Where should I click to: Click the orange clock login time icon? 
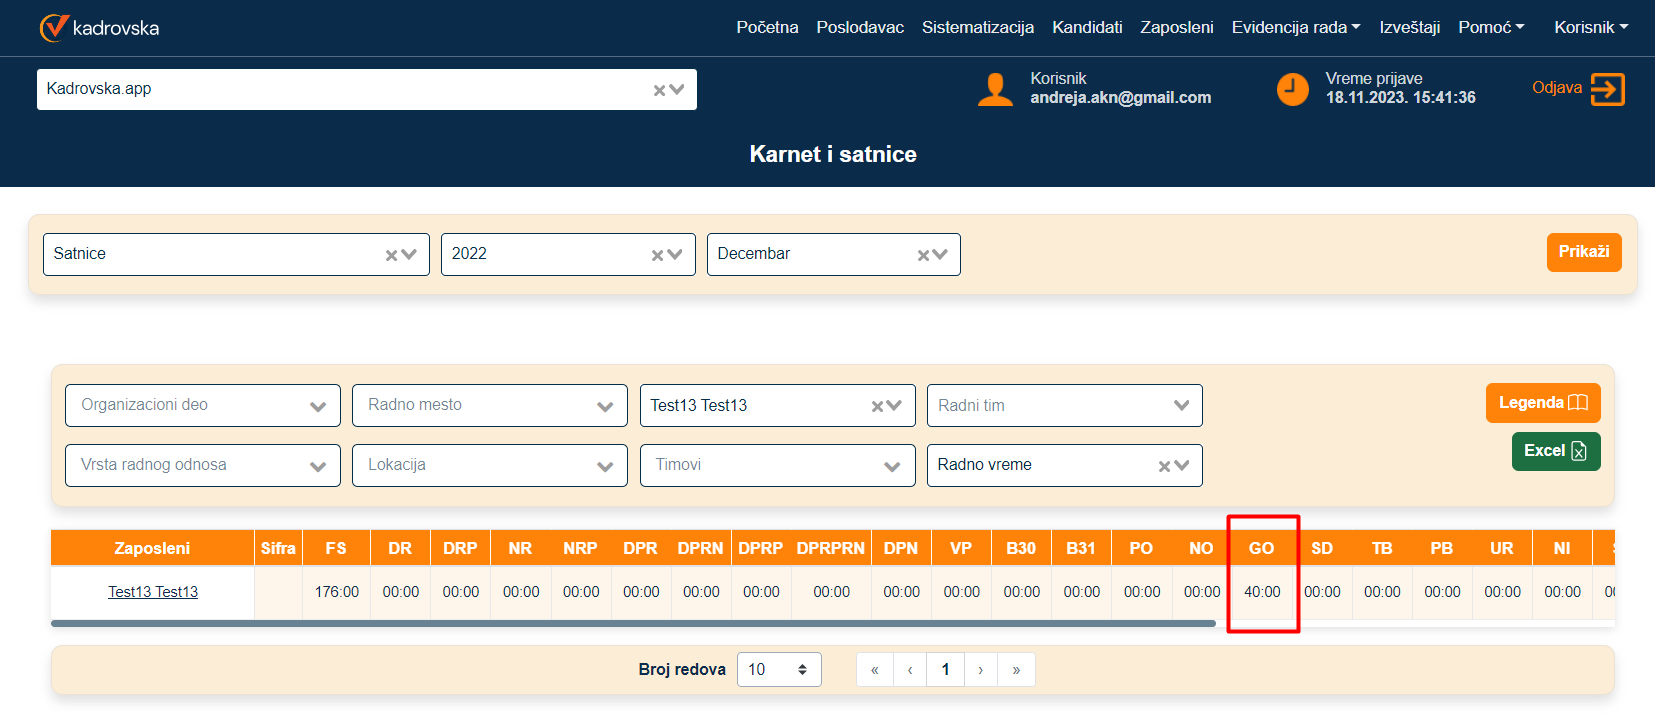click(1292, 89)
